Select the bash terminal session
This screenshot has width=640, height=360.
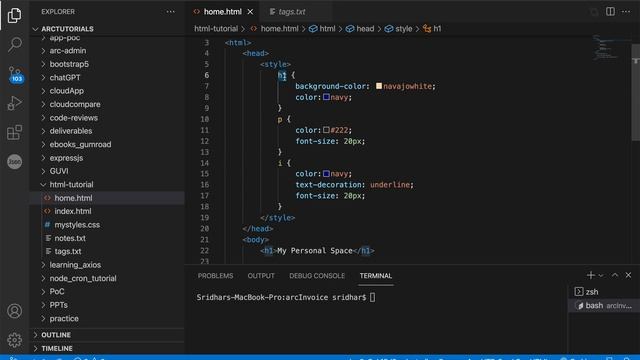[603, 305]
